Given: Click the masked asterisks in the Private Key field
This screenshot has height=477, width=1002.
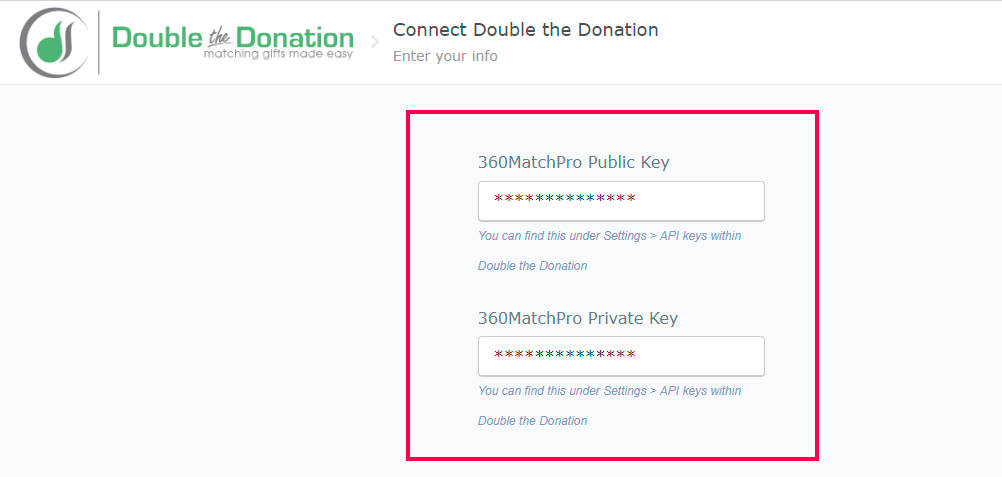Looking at the screenshot, I should click(x=565, y=354).
